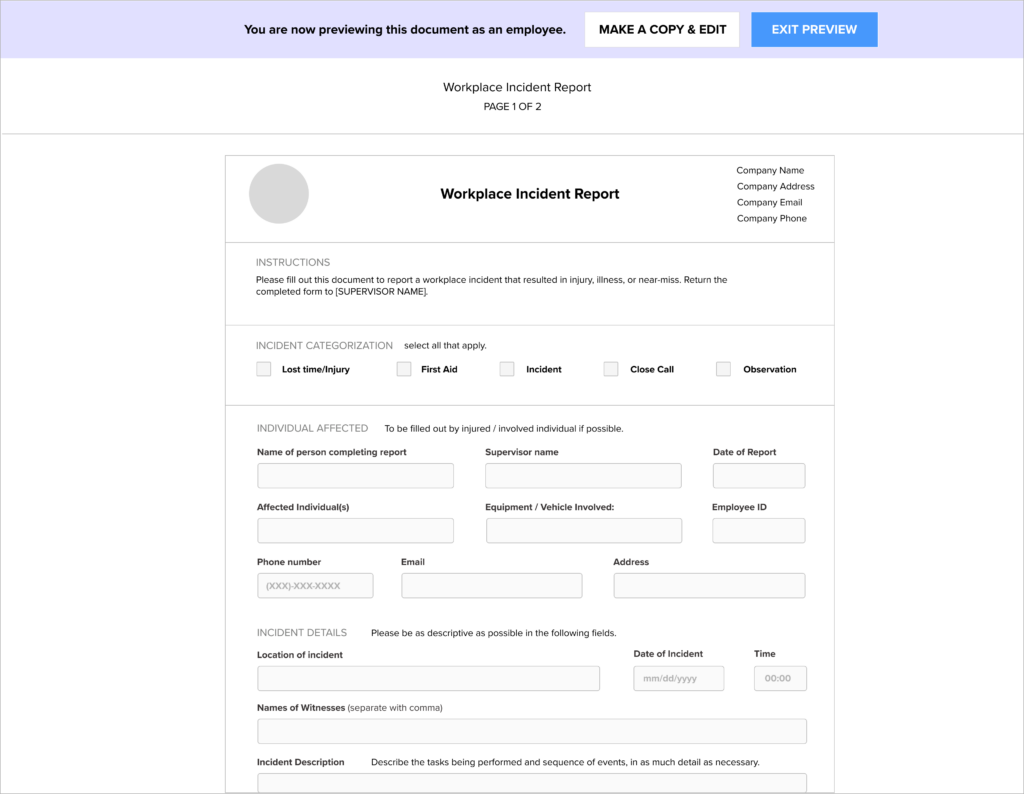Focus the Name of person completing report field
The image size is (1024, 794).
pos(355,476)
